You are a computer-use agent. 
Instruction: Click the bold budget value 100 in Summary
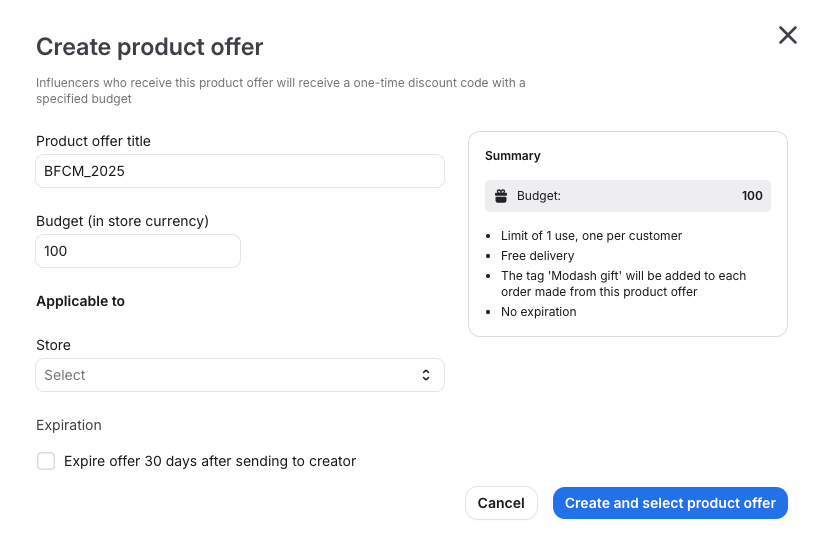[x=752, y=196]
